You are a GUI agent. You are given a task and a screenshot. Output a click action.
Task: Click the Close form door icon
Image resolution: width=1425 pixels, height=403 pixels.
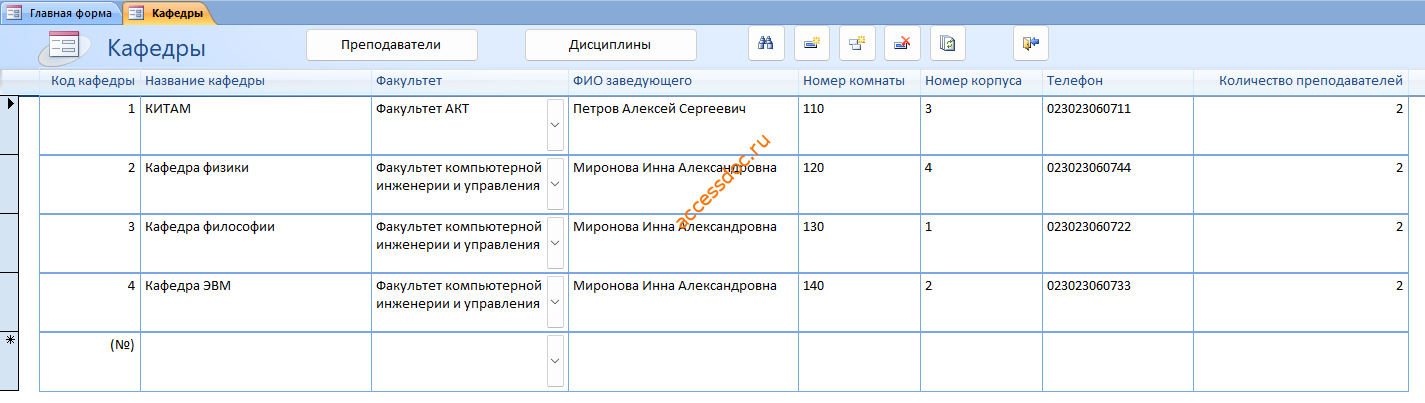click(x=1030, y=44)
